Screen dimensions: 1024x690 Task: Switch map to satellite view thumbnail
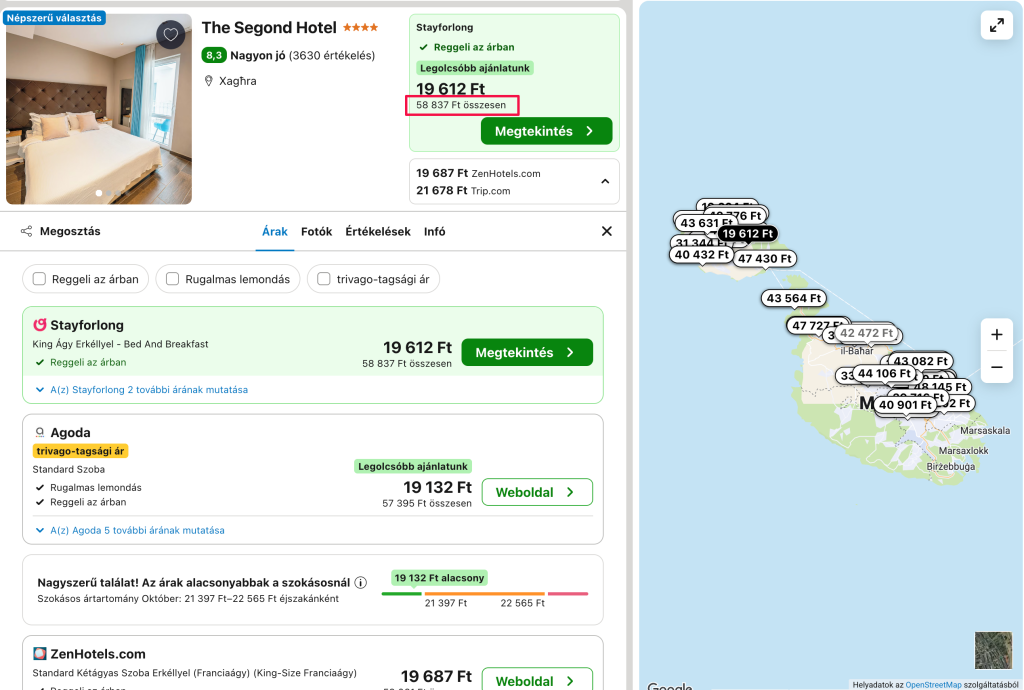(x=993, y=650)
